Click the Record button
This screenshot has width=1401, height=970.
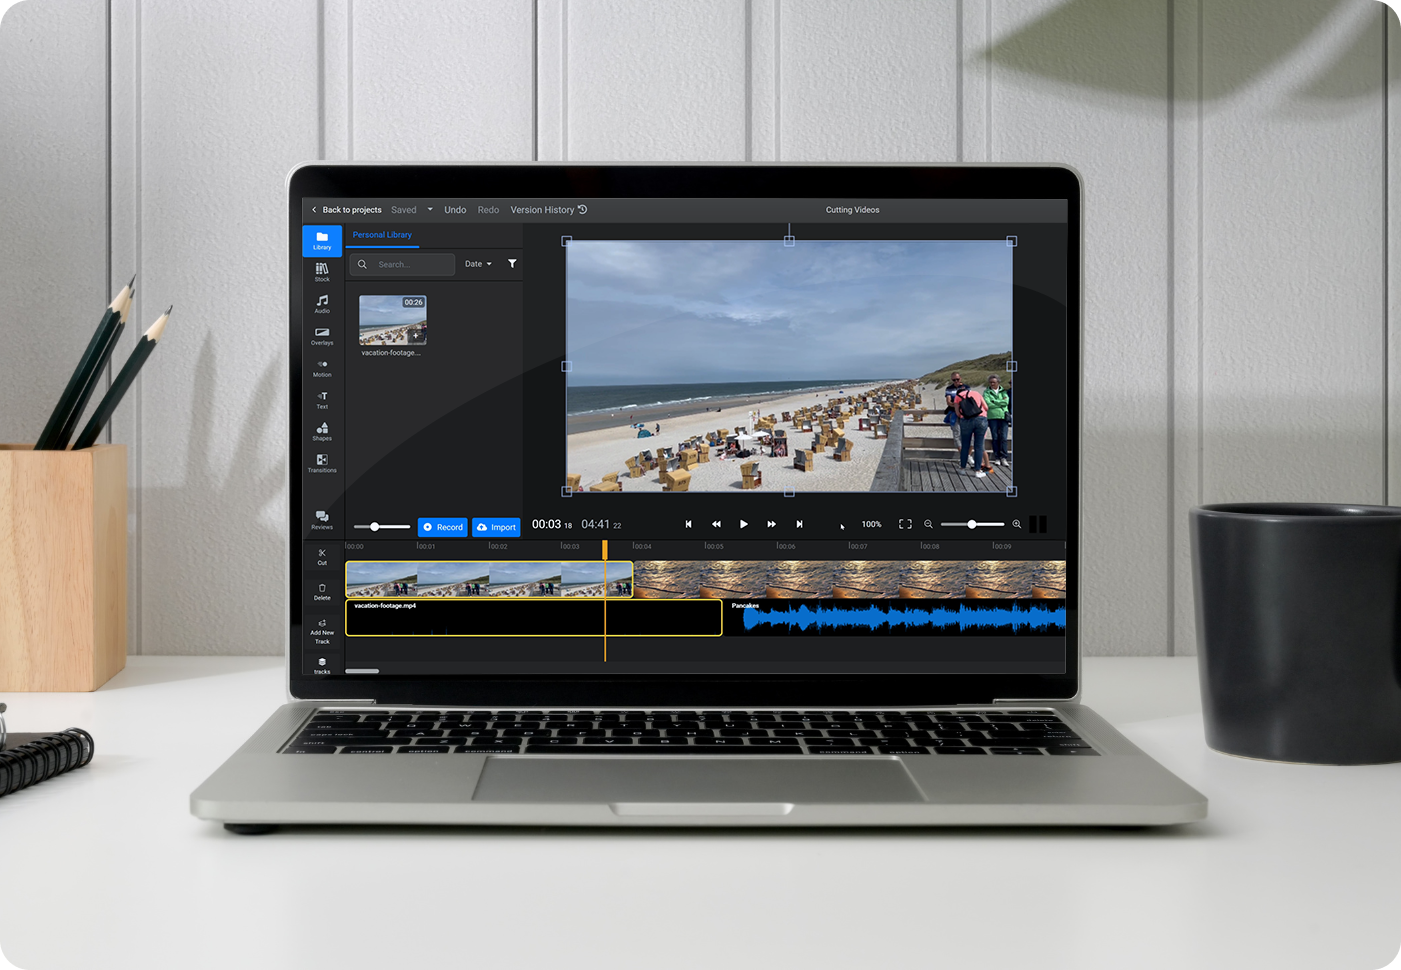(x=442, y=527)
